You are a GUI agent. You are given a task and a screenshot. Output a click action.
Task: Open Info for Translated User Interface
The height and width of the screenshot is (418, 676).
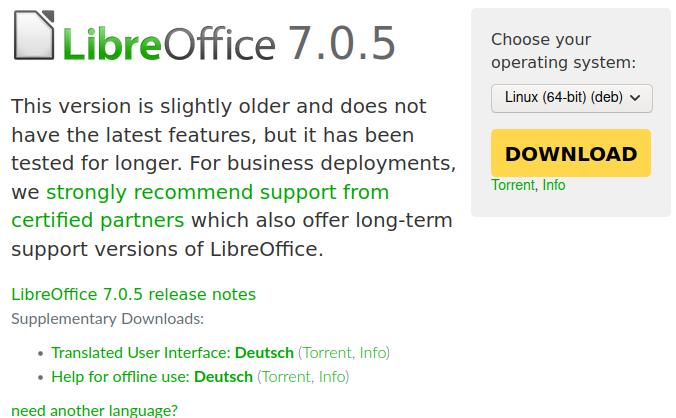tap(373, 353)
